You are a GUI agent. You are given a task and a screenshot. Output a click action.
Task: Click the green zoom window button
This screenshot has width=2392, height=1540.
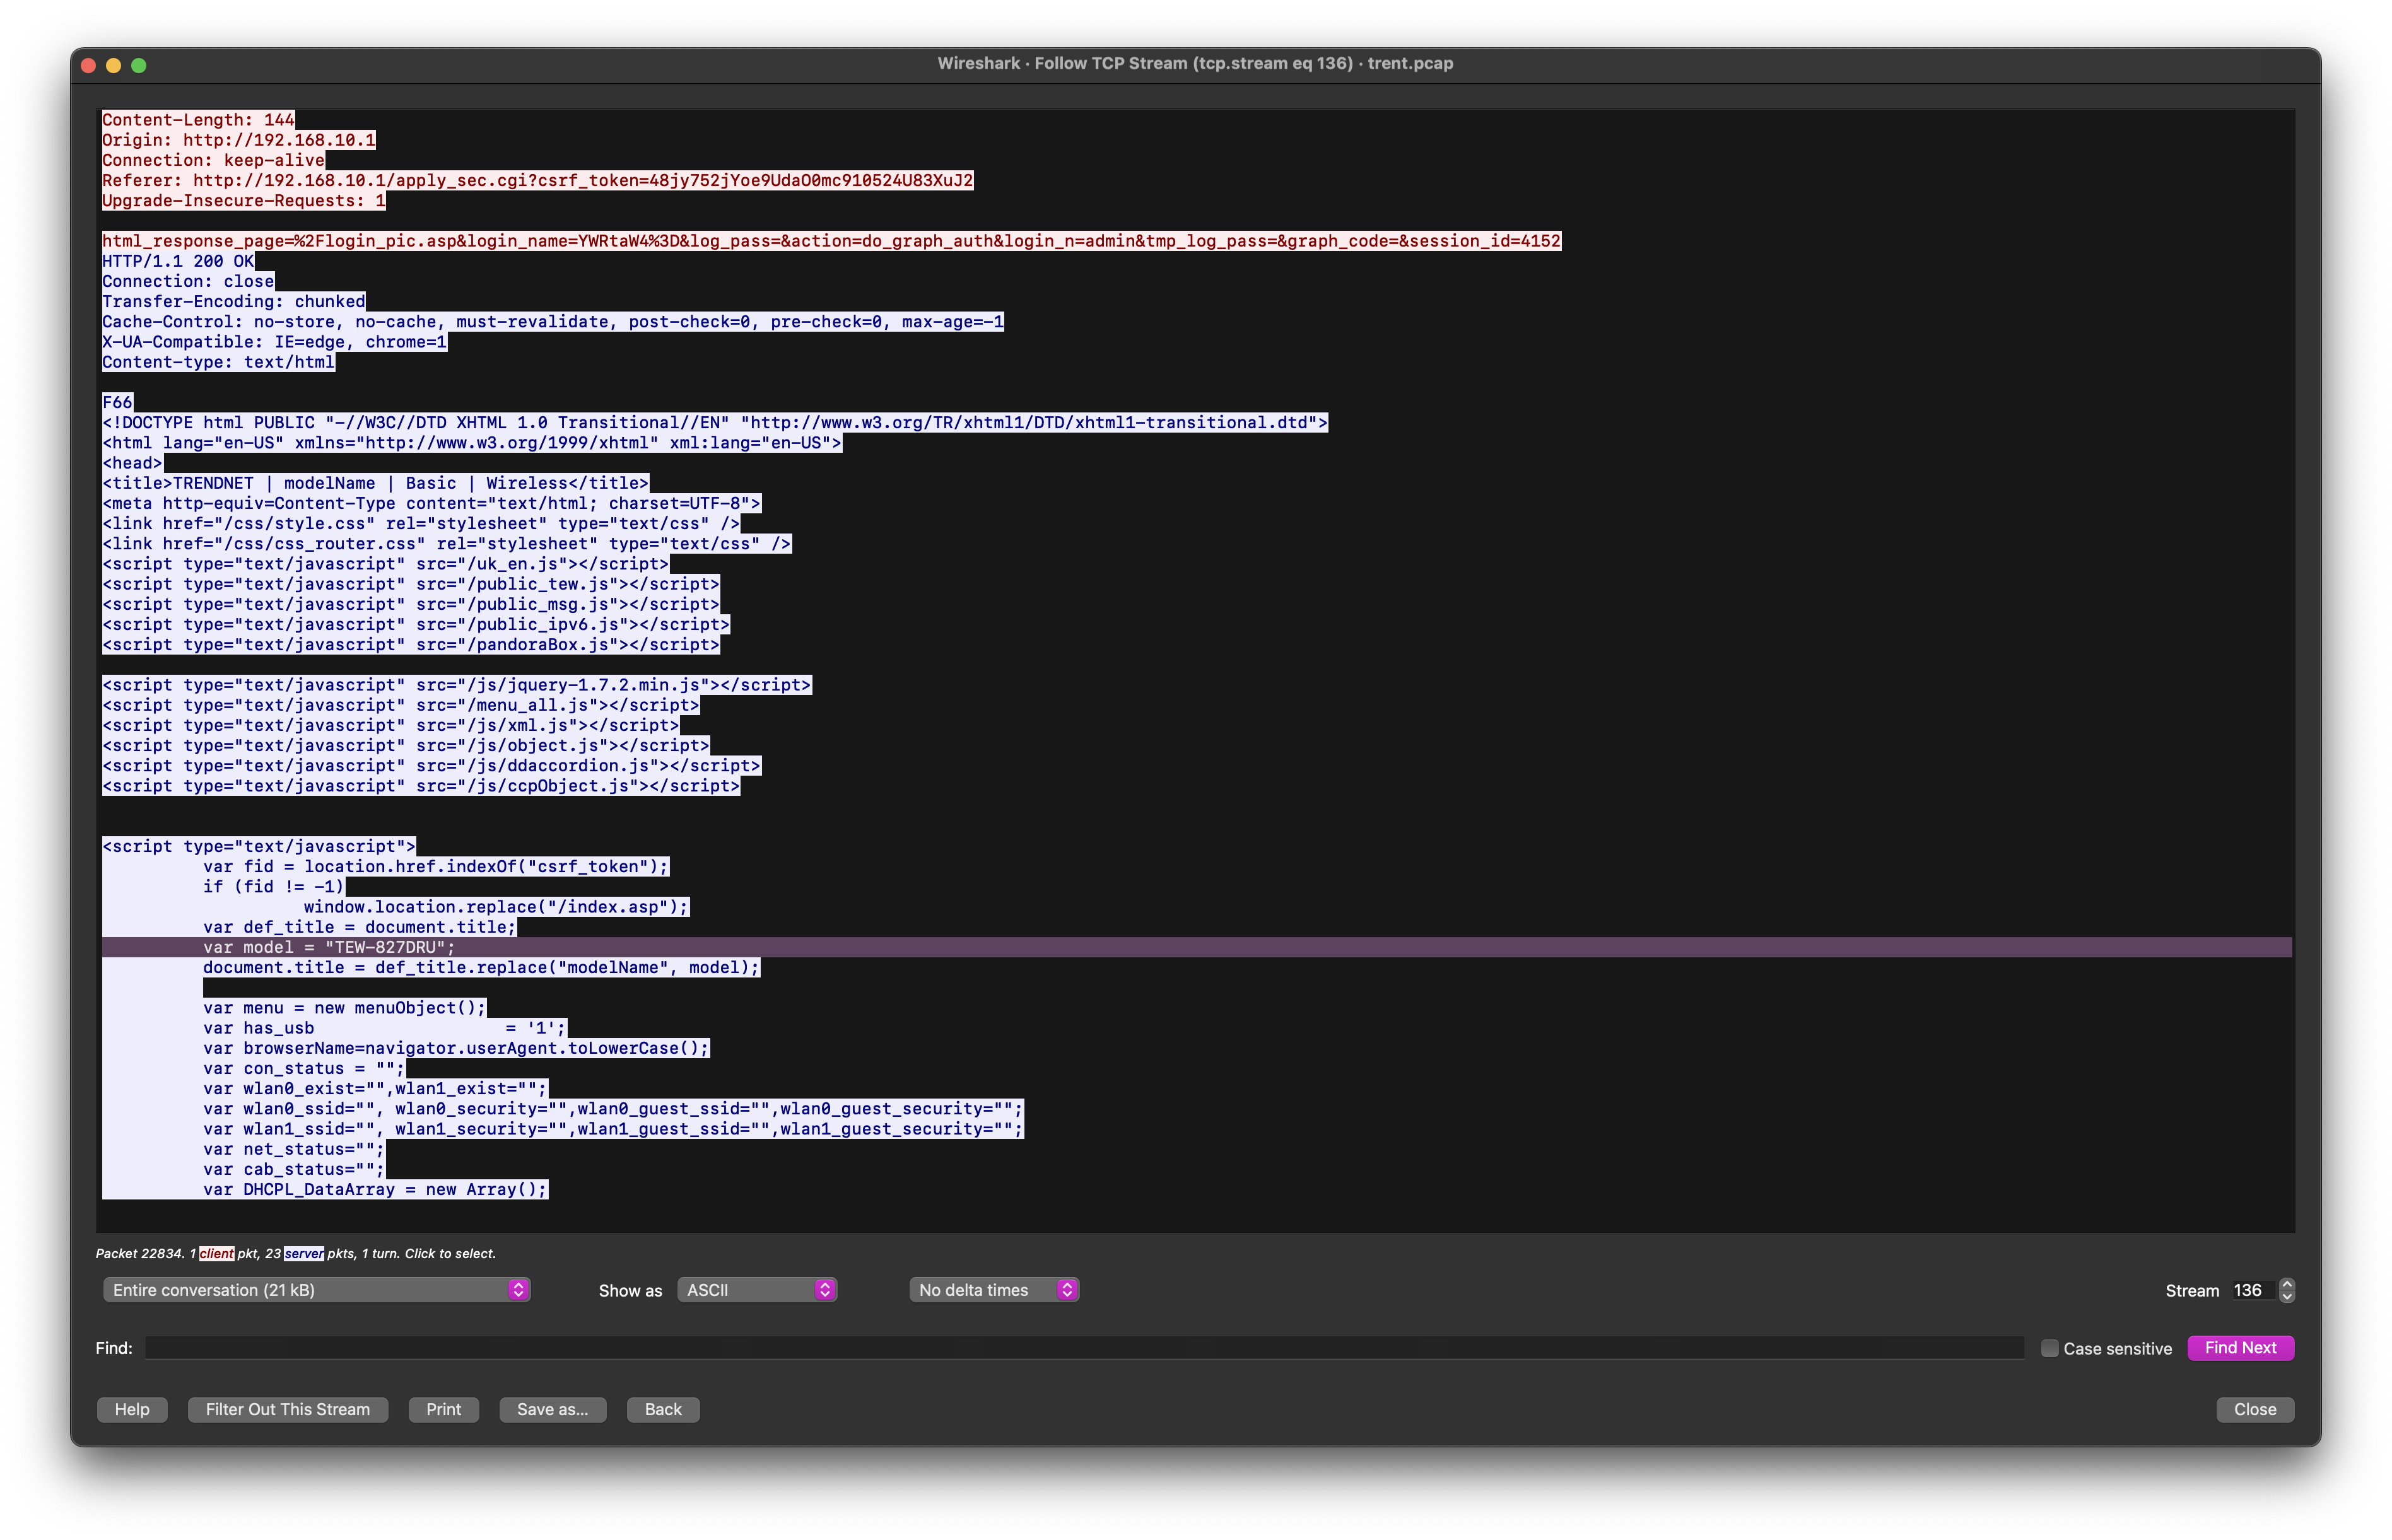(139, 65)
